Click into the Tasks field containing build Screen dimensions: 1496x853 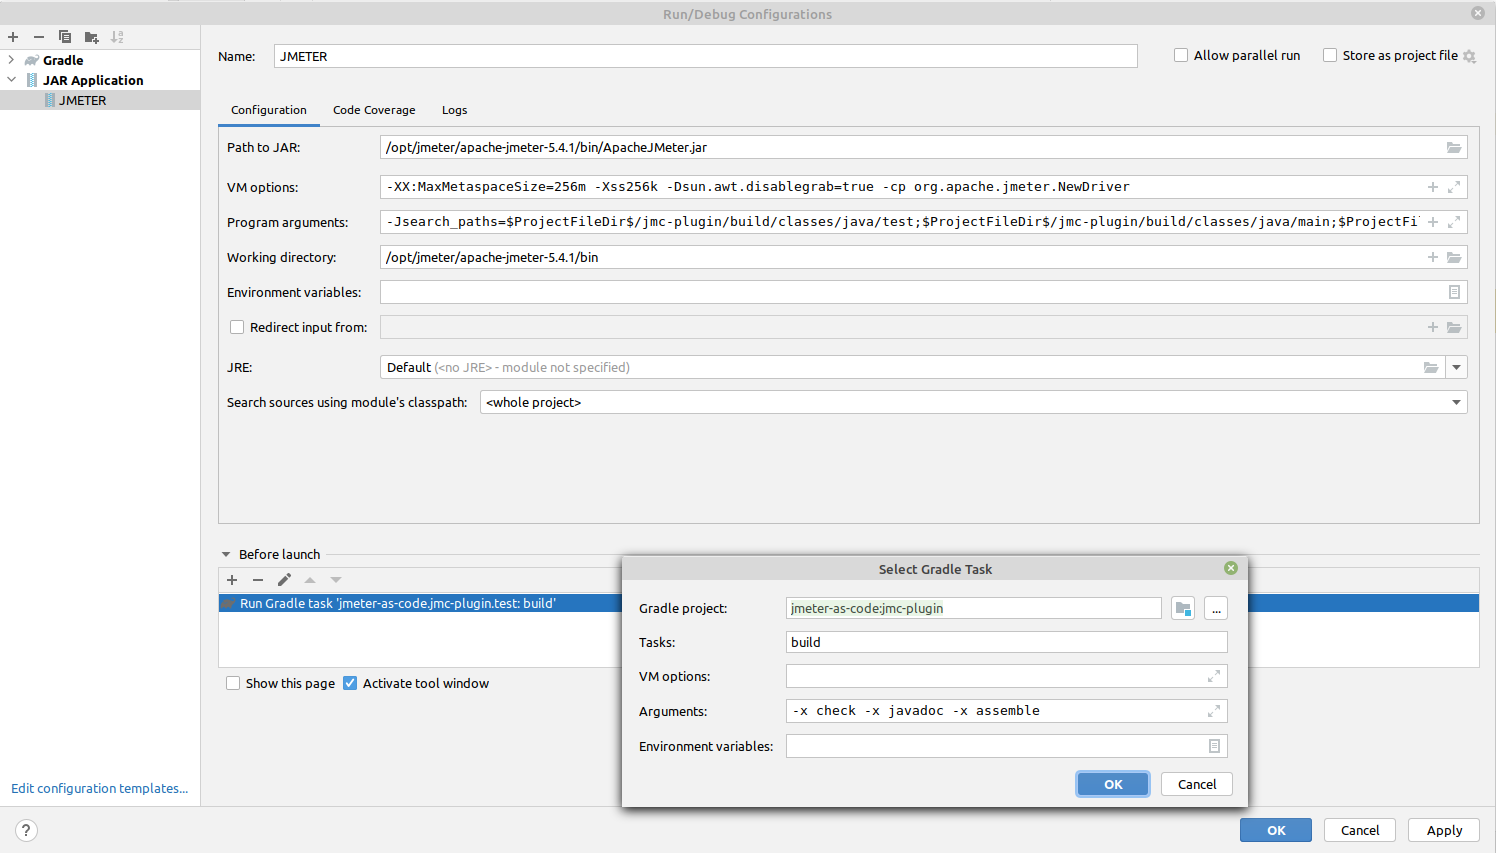pyautogui.click(x=1006, y=642)
